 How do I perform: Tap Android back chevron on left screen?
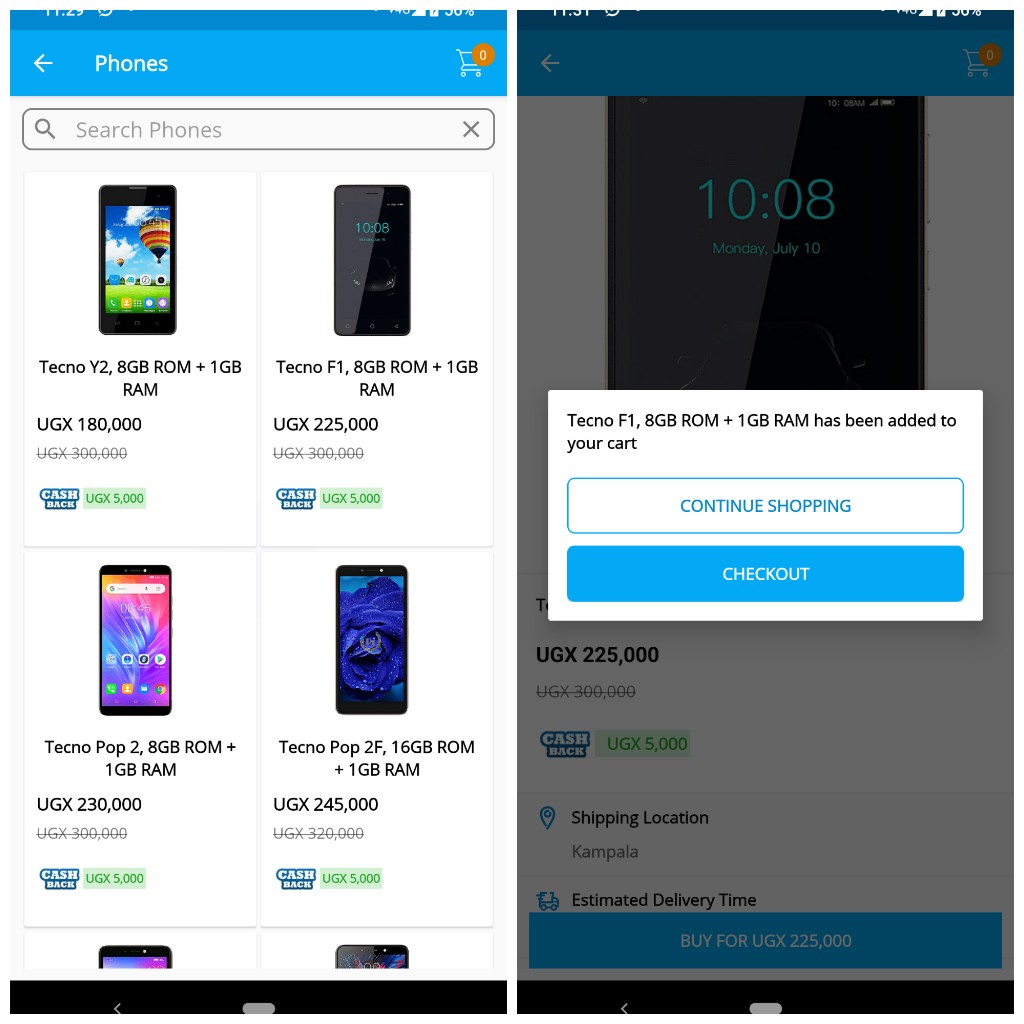(x=118, y=1008)
